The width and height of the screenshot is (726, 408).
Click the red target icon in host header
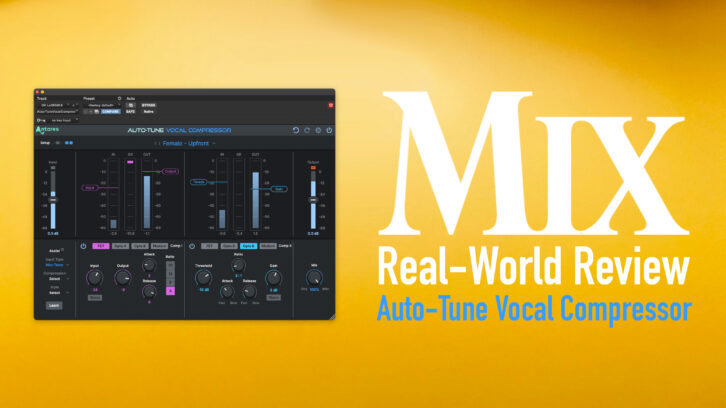[x=331, y=105]
